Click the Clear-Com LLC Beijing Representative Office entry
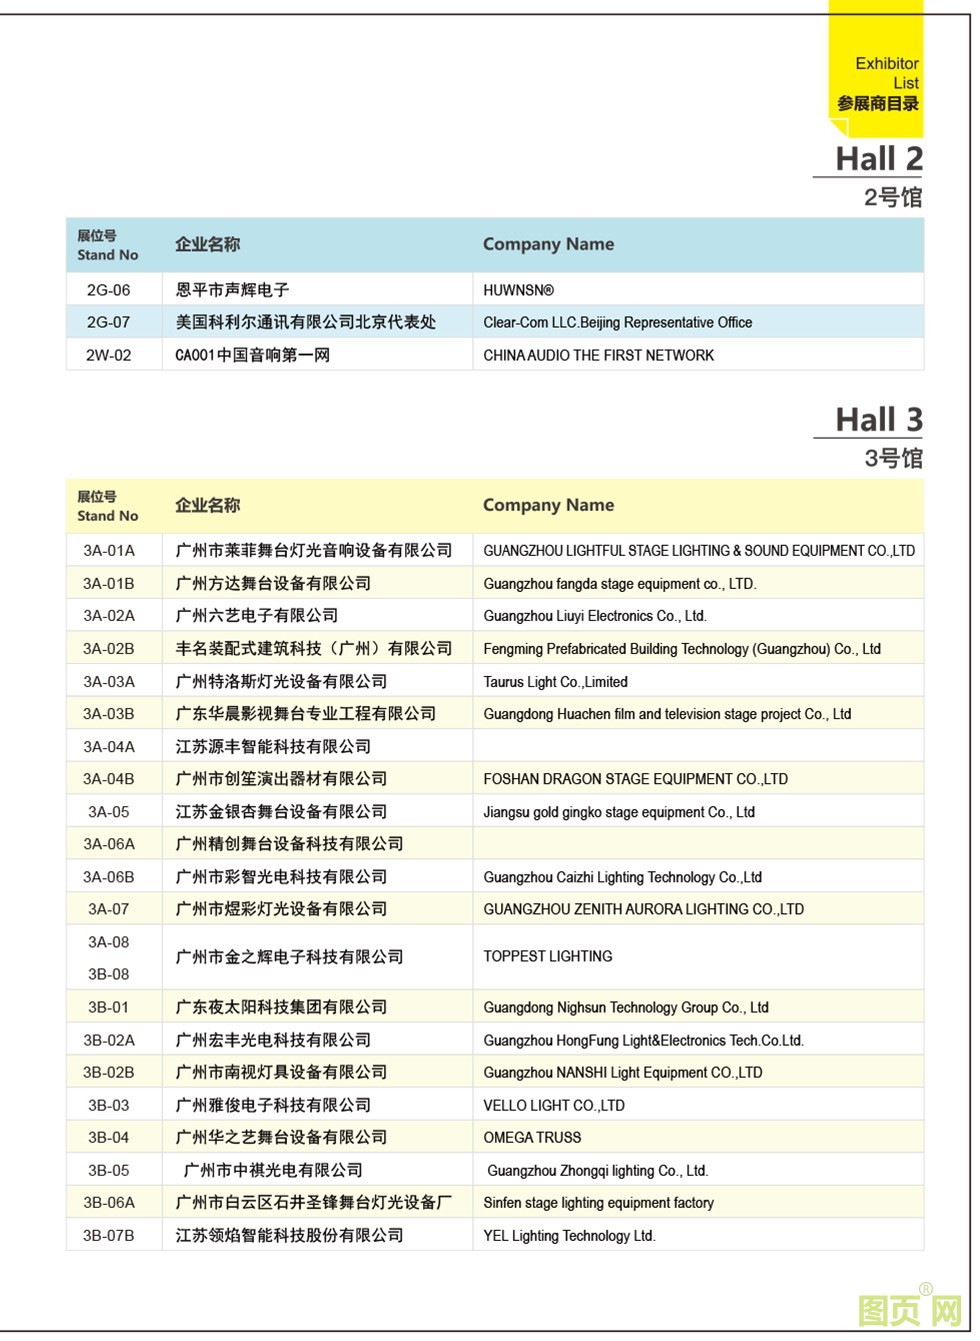The height and width of the screenshot is (1341, 980). click(617, 322)
